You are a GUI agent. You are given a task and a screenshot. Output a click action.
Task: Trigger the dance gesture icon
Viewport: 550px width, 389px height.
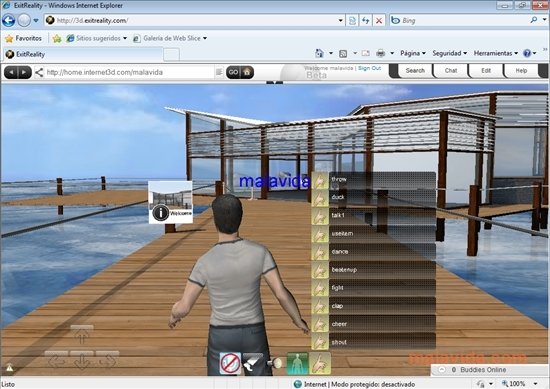pyautogui.click(x=320, y=253)
